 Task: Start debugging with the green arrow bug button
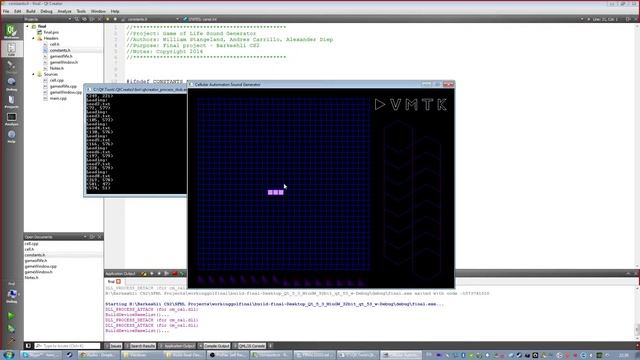click(x=11, y=328)
